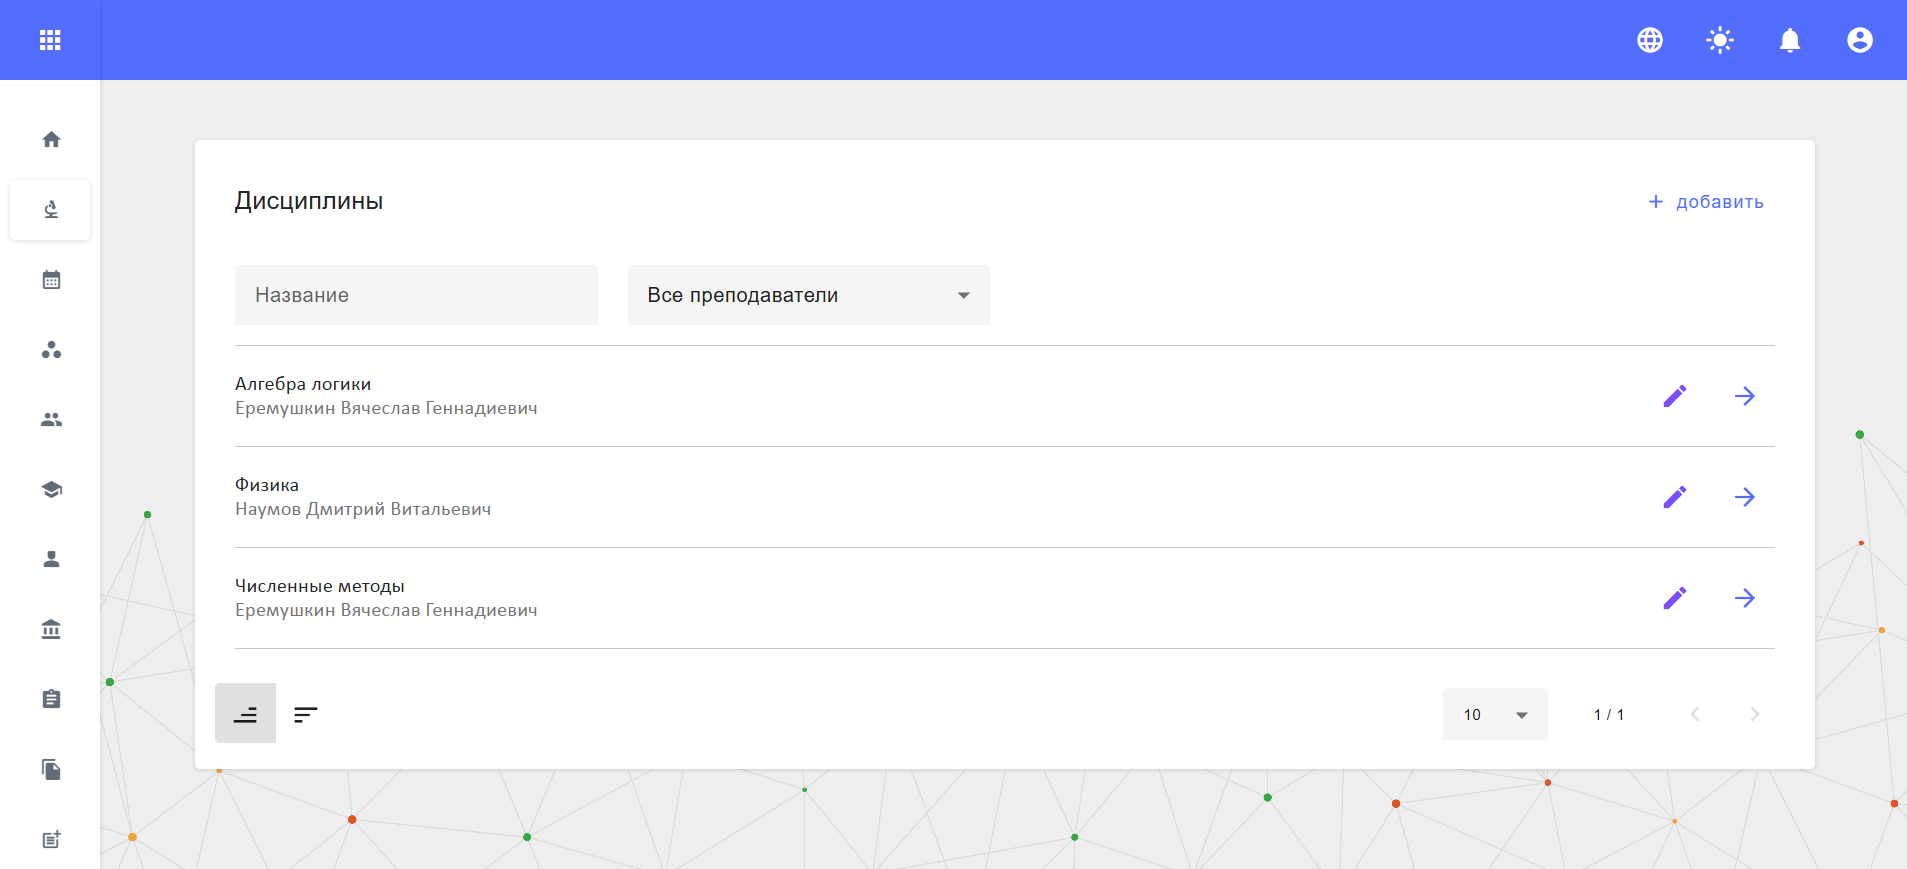Edit the Численные методы discipline
The width and height of the screenshot is (1907, 869).
coord(1675,598)
